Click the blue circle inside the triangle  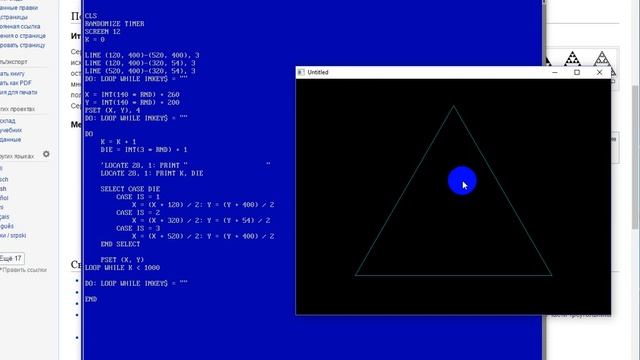coord(462,180)
